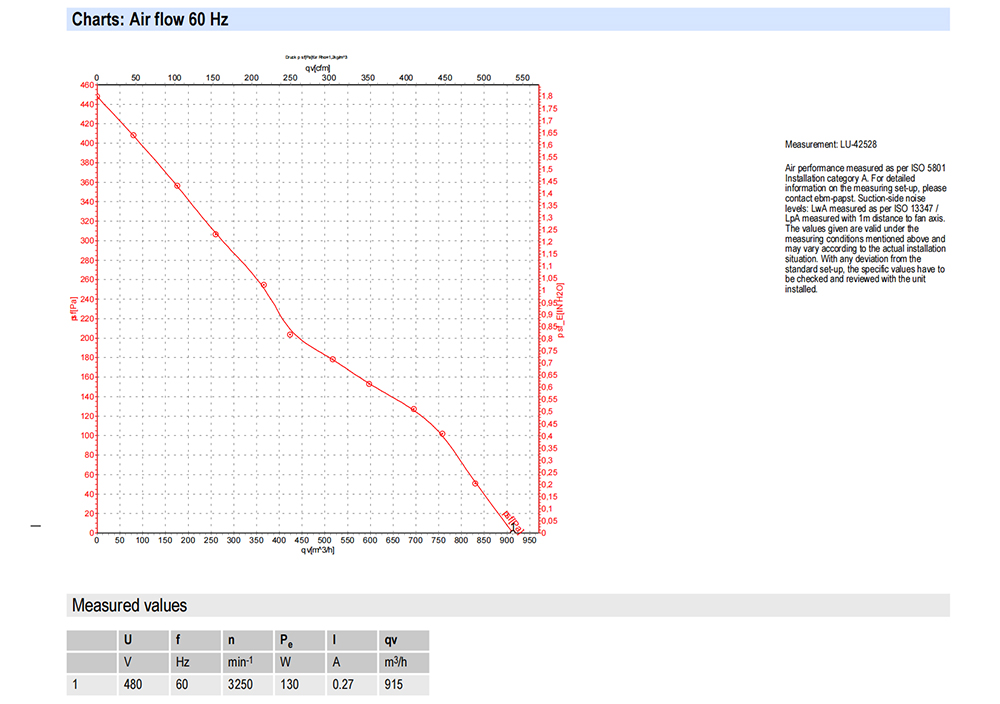
Task: Select the 'Measurement: LU-42528' text
Action: point(830,145)
